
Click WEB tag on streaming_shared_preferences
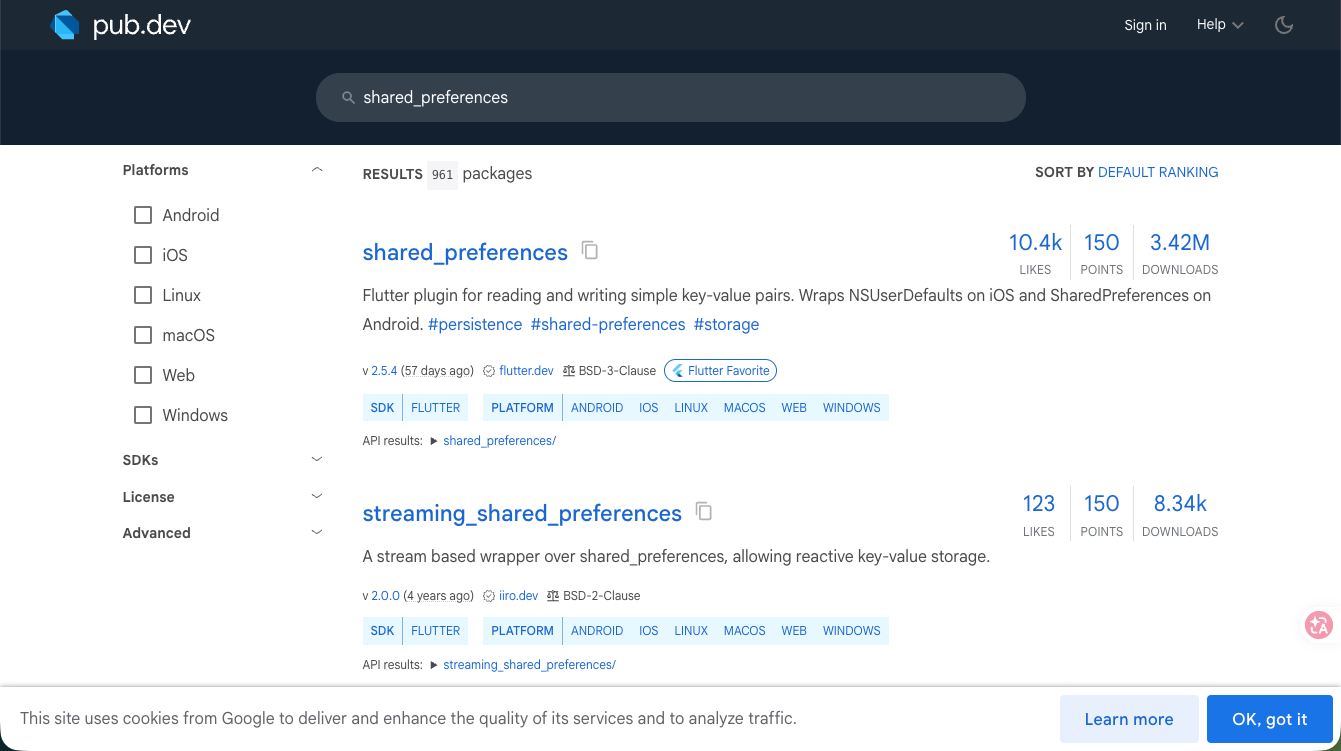(794, 631)
